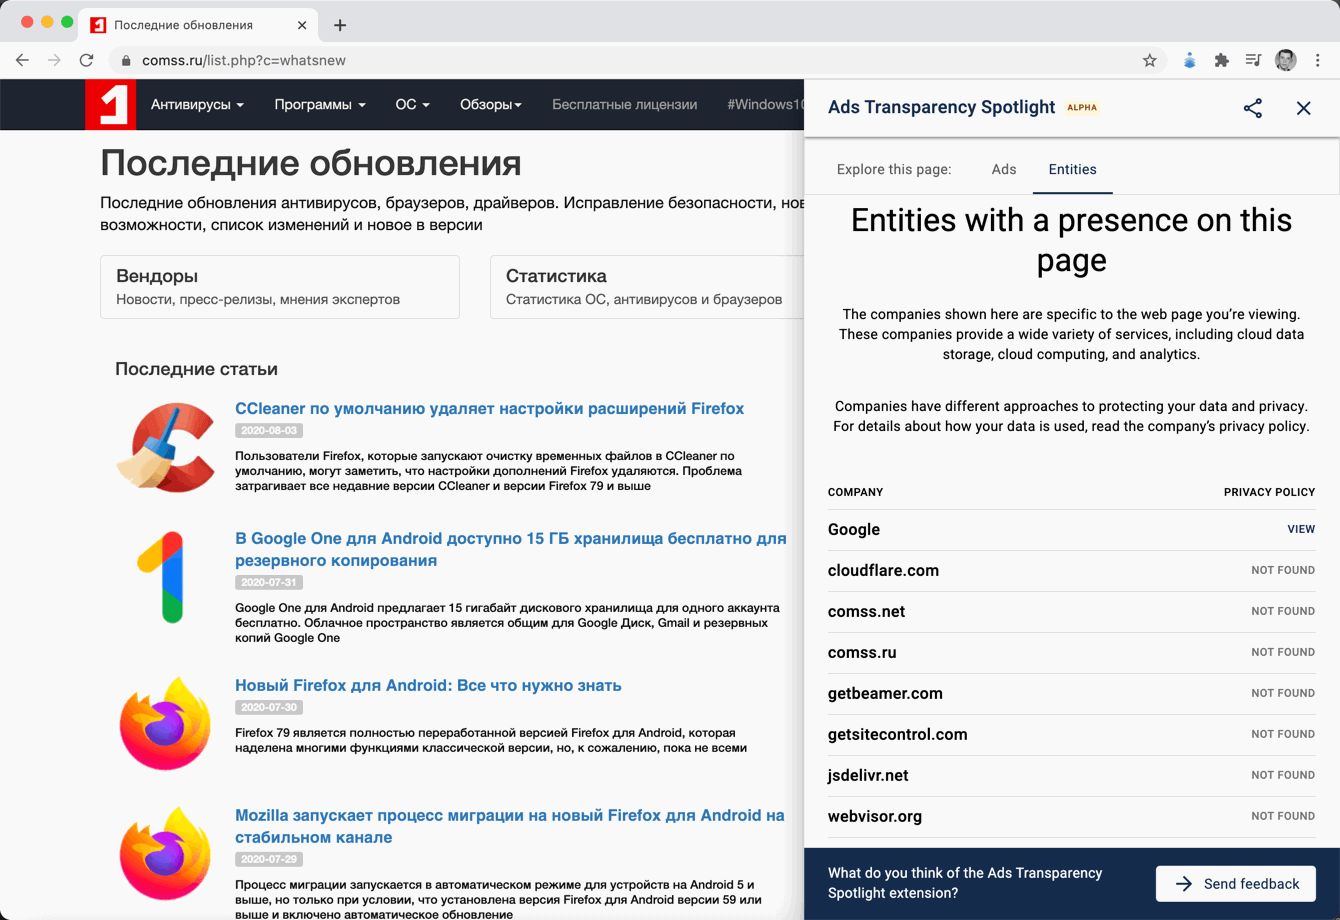Open the Антивирусы dropdown menu
Screen dimensions: 1340x920
point(196,104)
